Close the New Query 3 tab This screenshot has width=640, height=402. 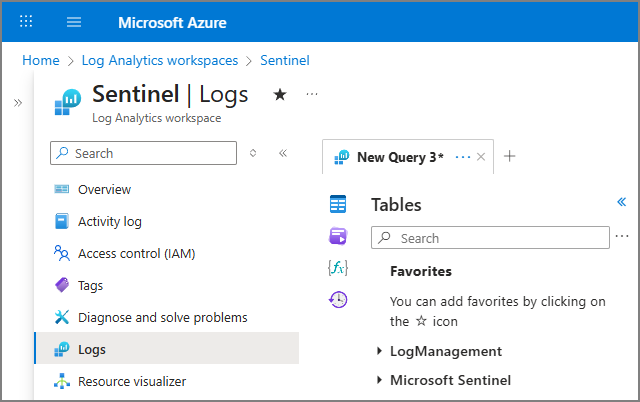coord(481,157)
